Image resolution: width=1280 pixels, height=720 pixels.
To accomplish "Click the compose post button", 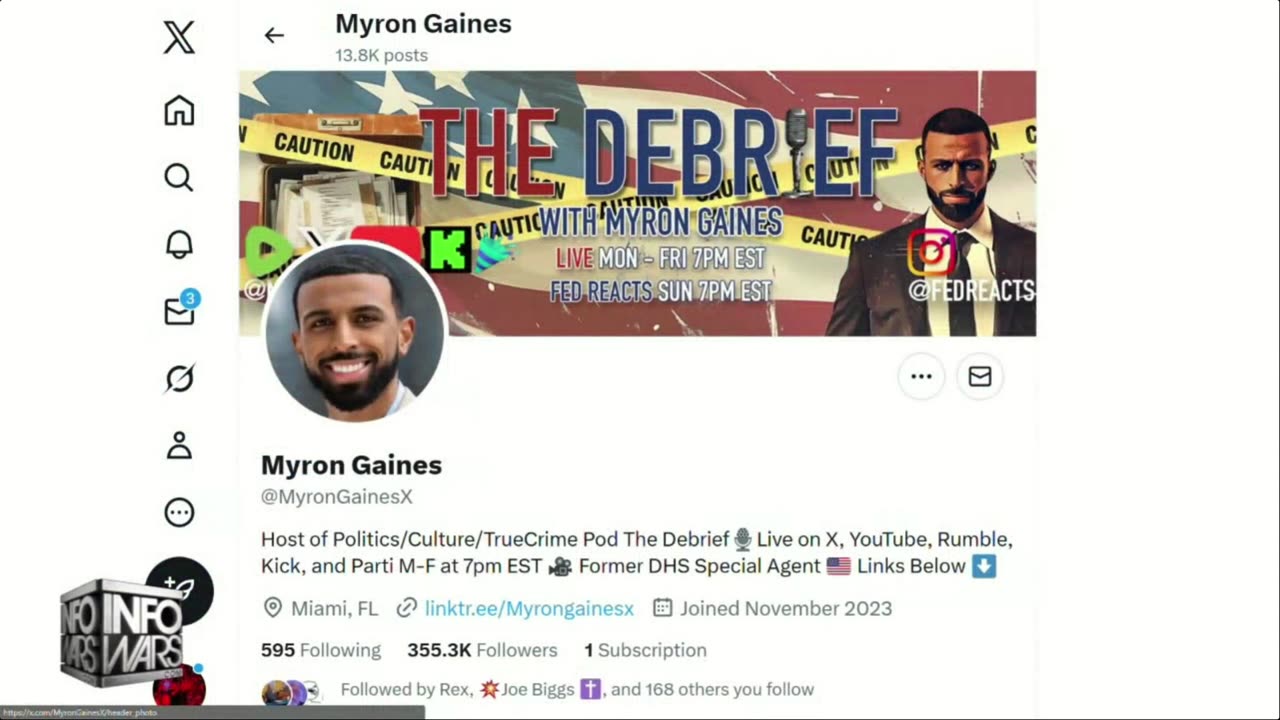I will [180, 589].
